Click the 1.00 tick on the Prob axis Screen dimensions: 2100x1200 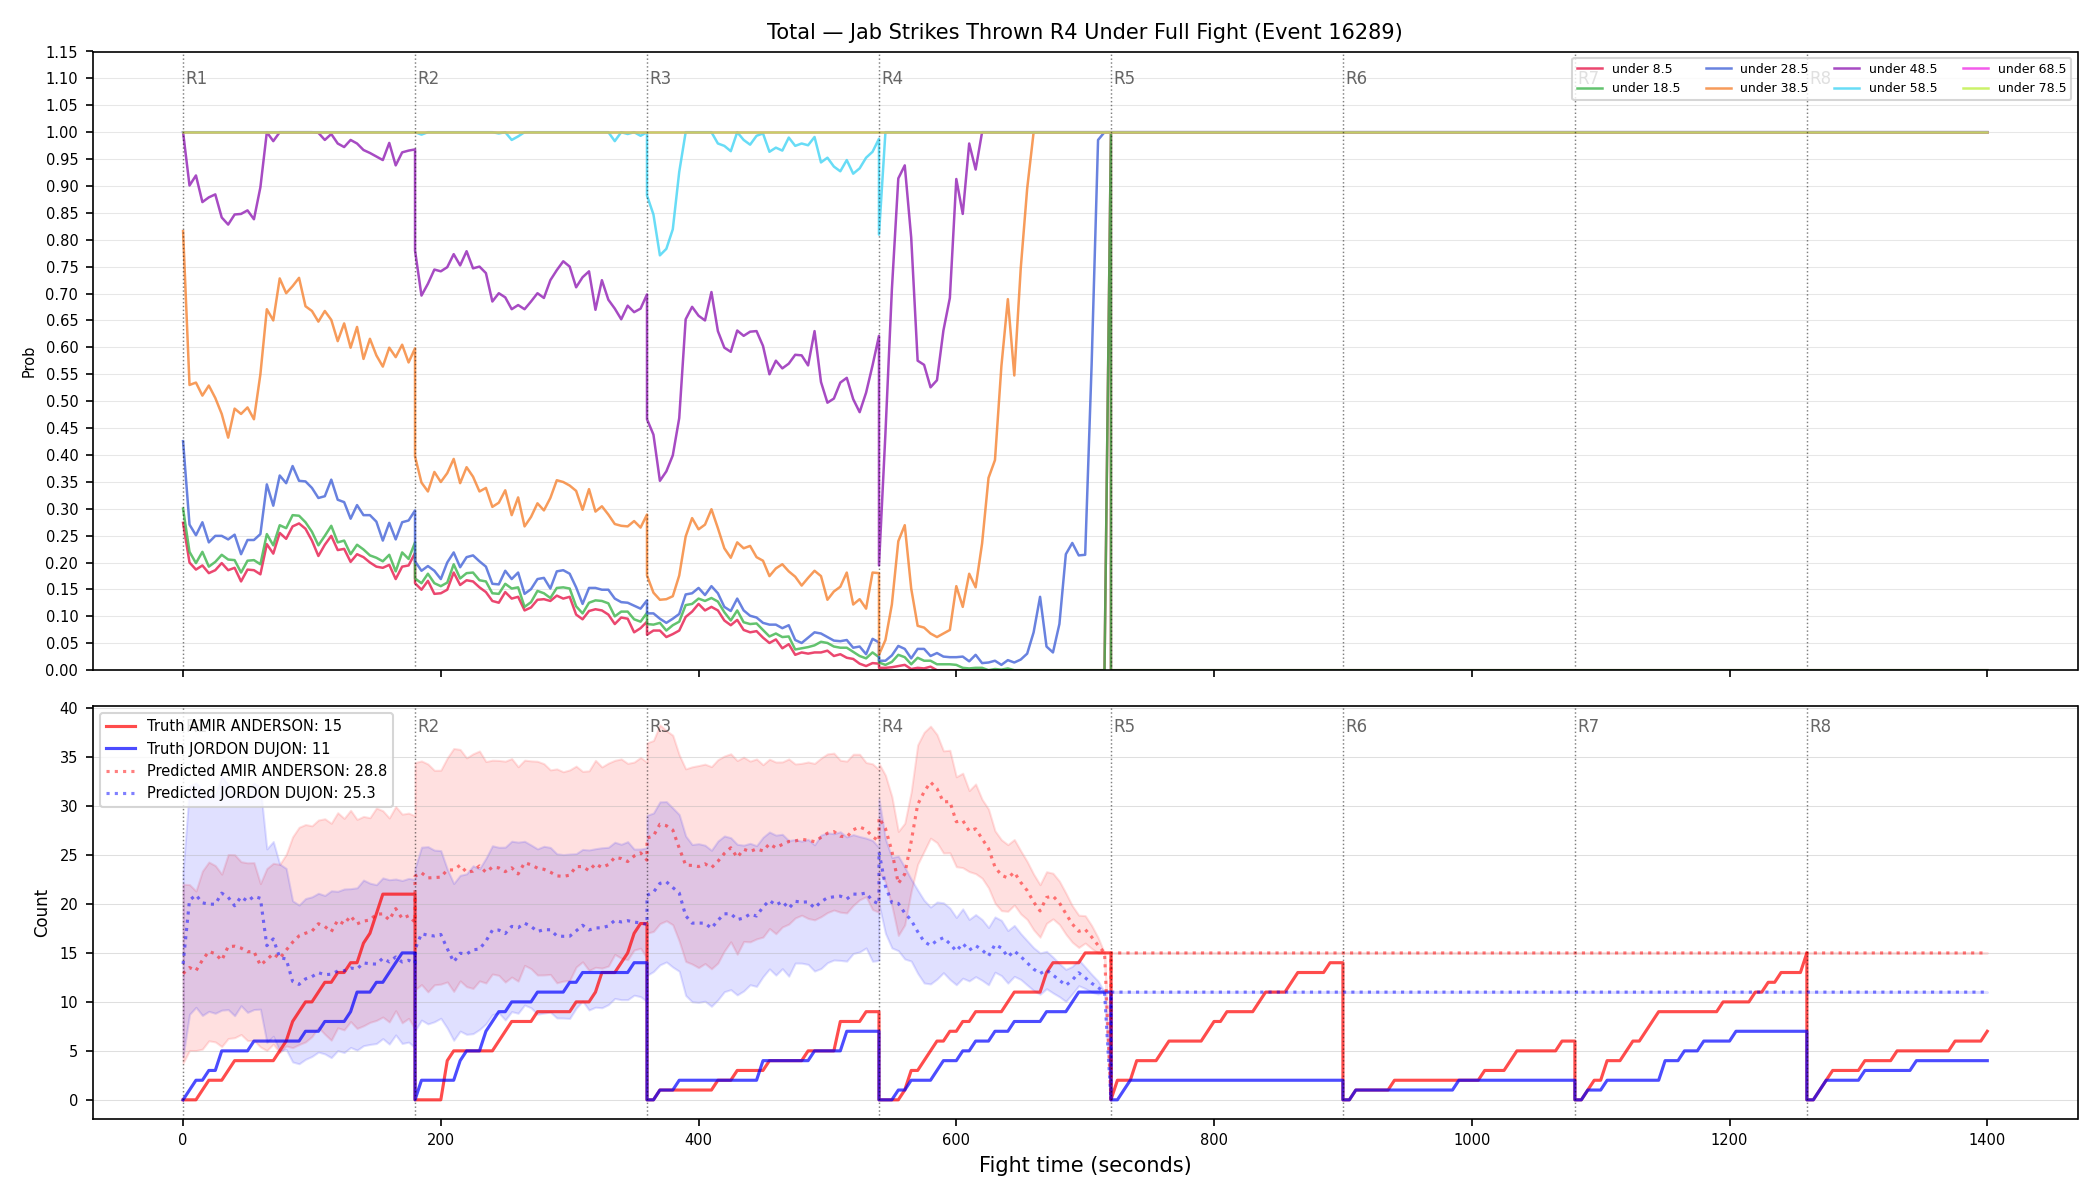click(x=62, y=132)
